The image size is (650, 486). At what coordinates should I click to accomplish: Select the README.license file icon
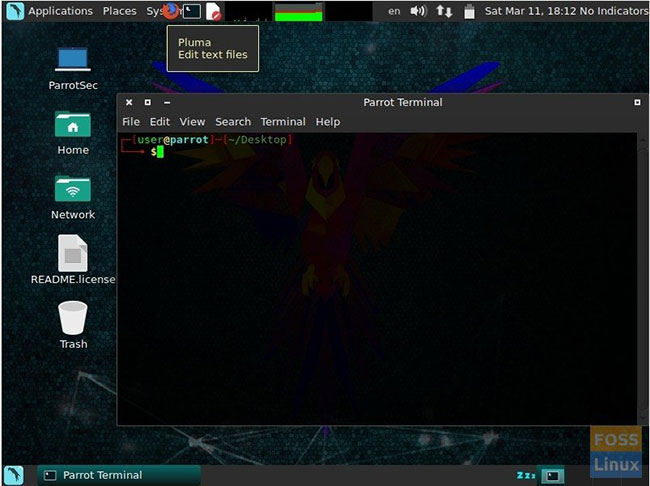point(73,260)
